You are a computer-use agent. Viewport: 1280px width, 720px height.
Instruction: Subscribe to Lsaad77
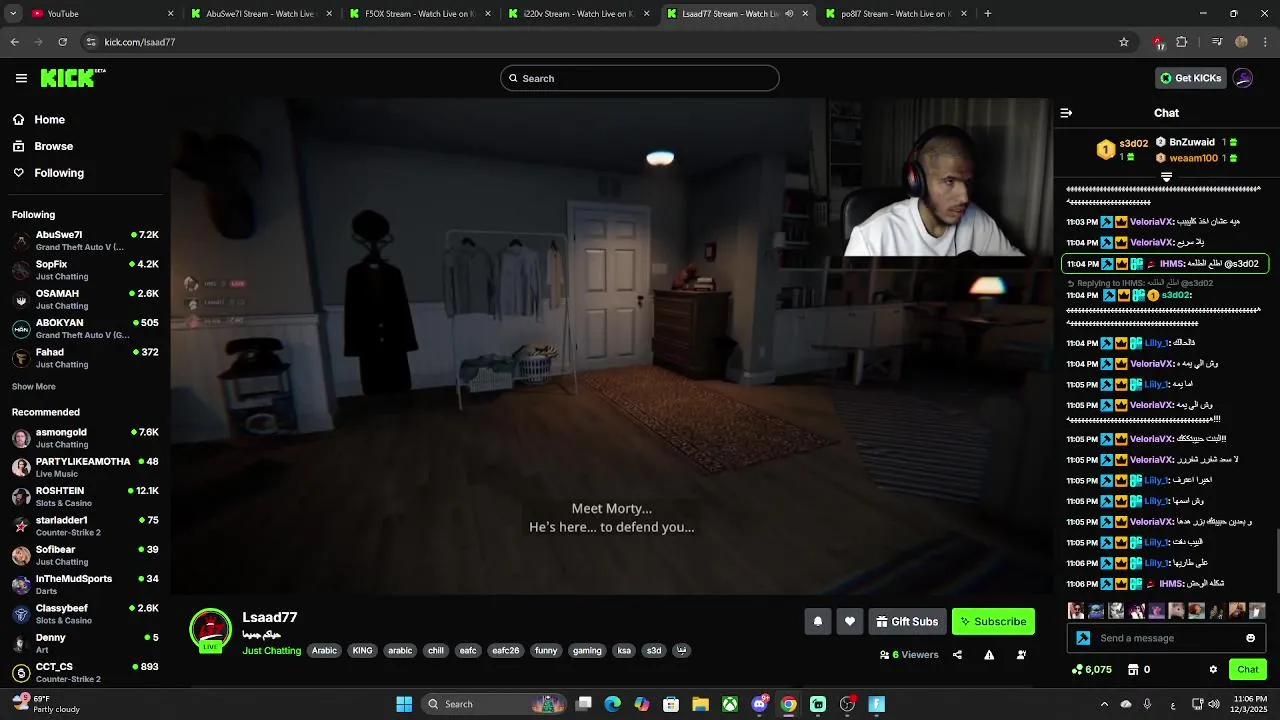tap(993, 621)
